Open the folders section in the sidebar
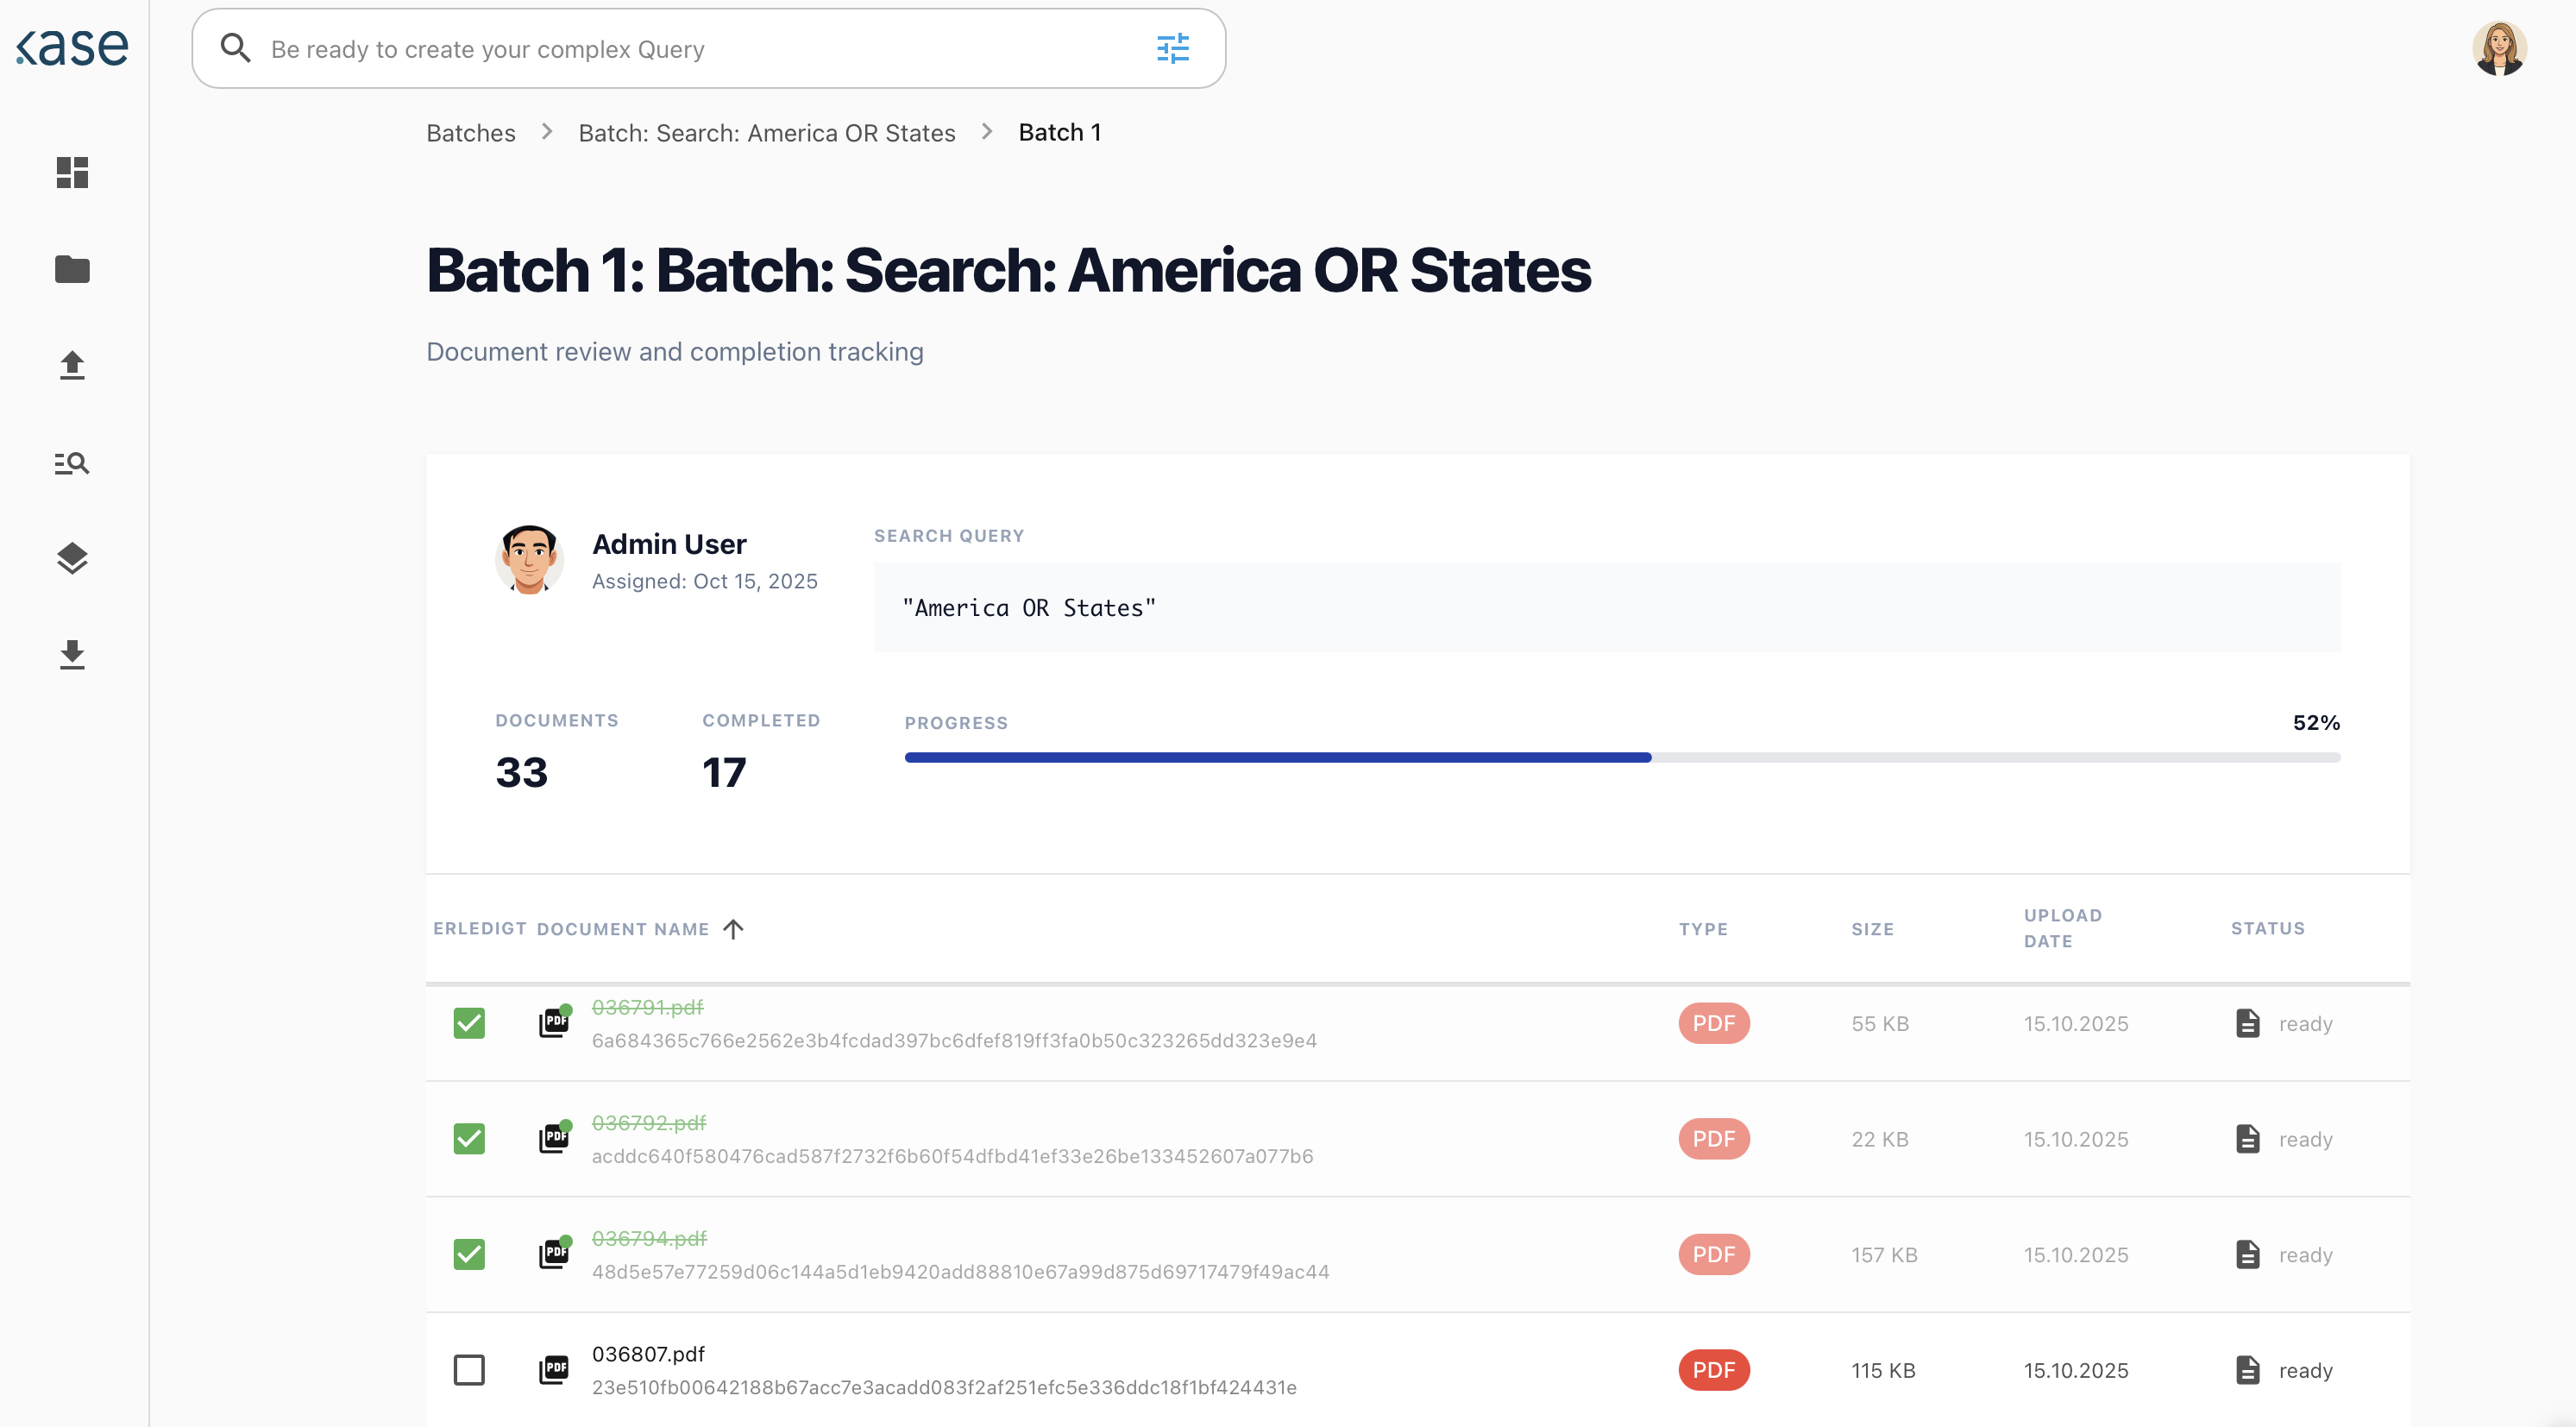 (71, 268)
